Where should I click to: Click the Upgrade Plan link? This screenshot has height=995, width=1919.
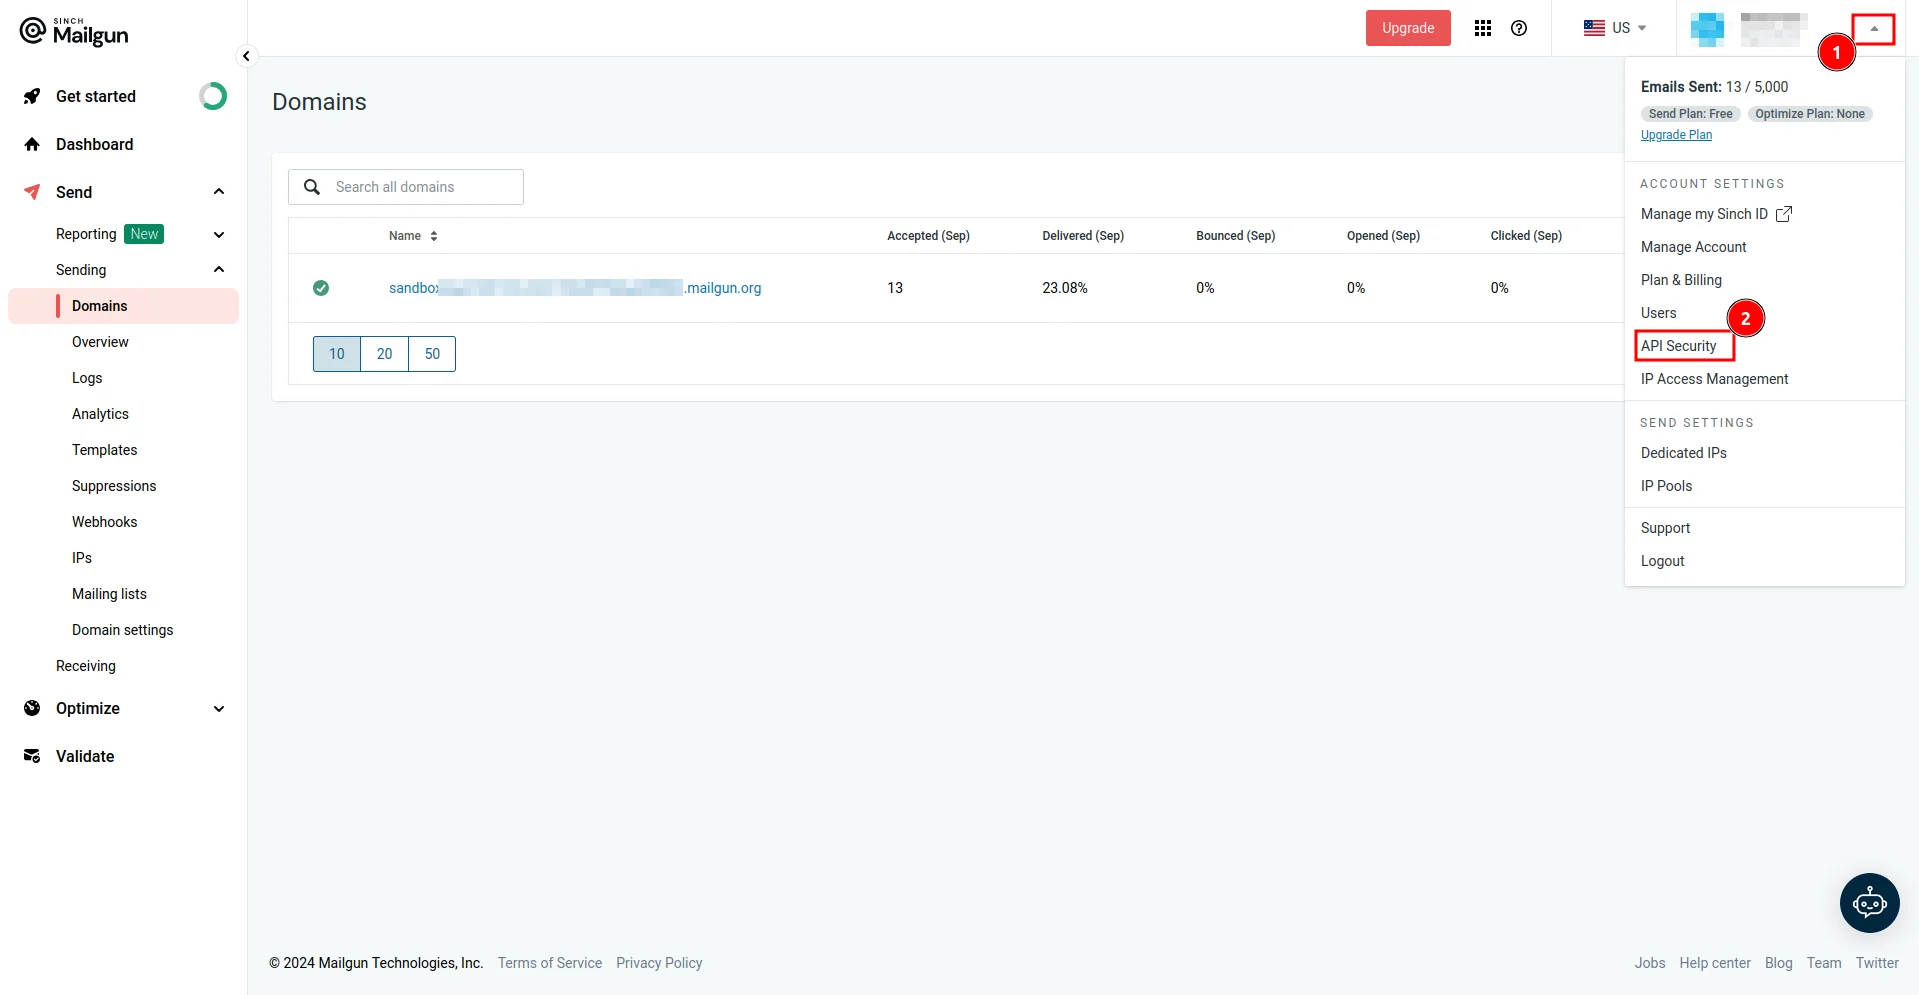pyautogui.click(x=1676, y=135)
